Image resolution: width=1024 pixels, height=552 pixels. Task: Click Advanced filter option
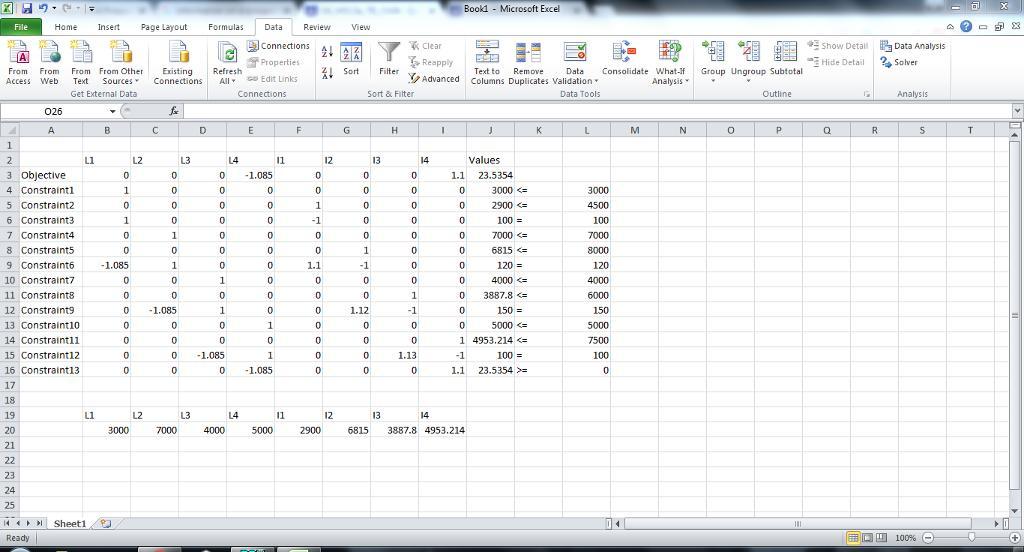[x=434, y=78]
